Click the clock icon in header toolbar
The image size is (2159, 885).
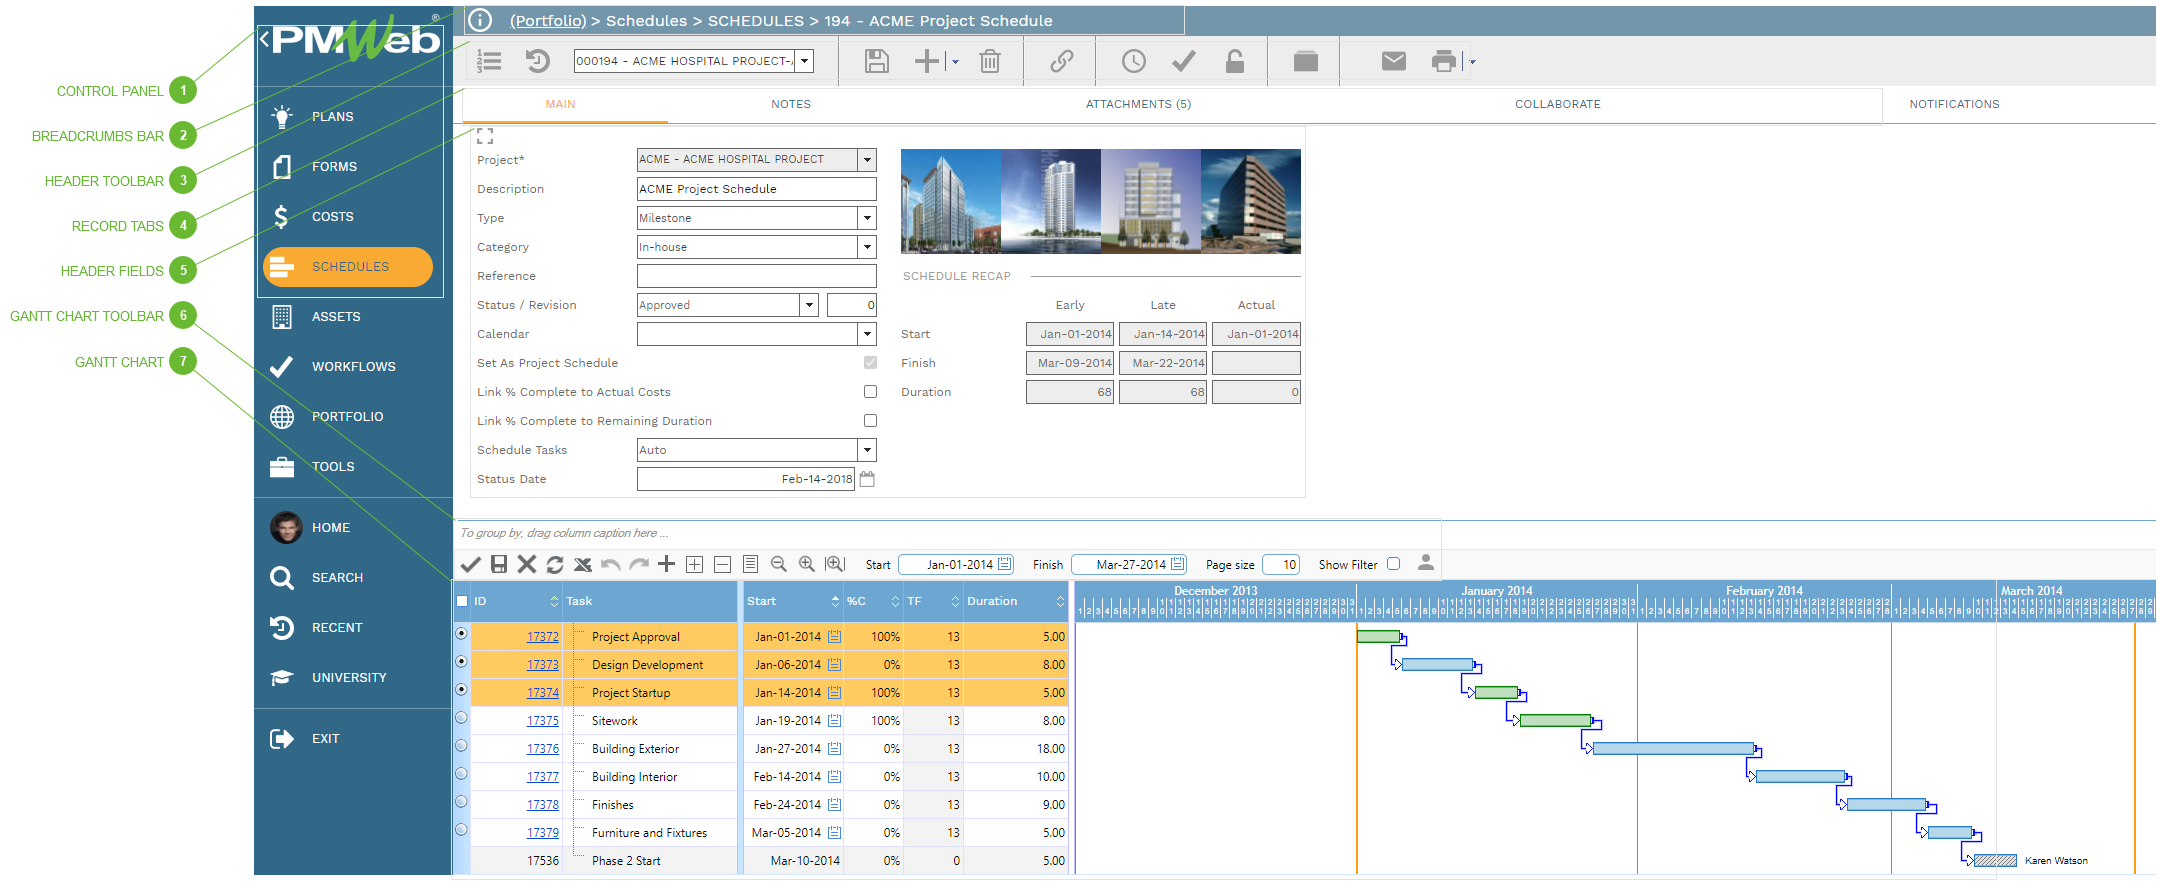1134,61
